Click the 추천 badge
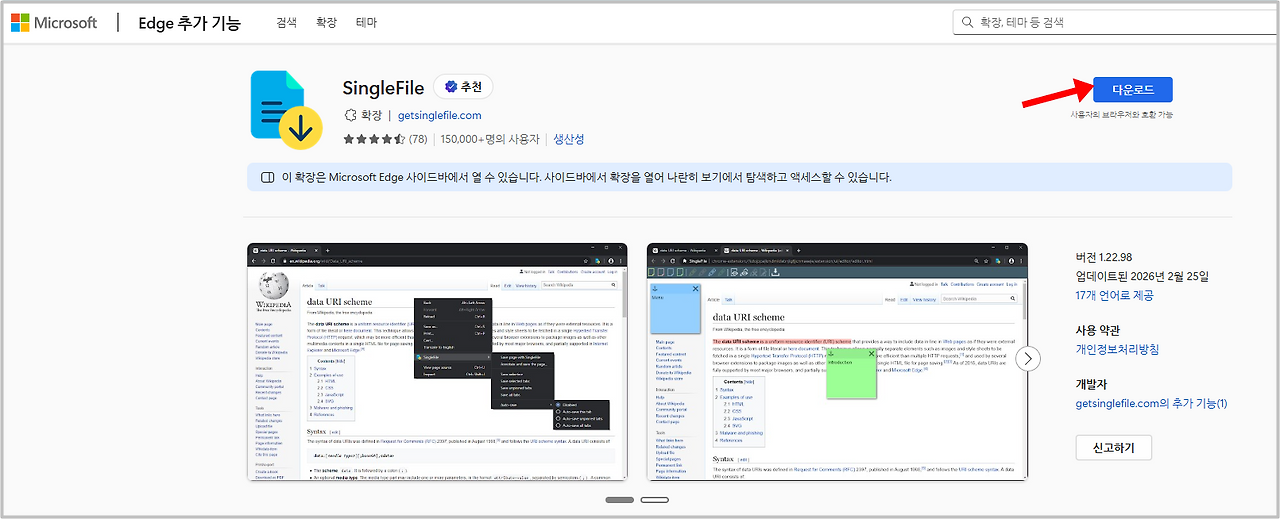 463,87
